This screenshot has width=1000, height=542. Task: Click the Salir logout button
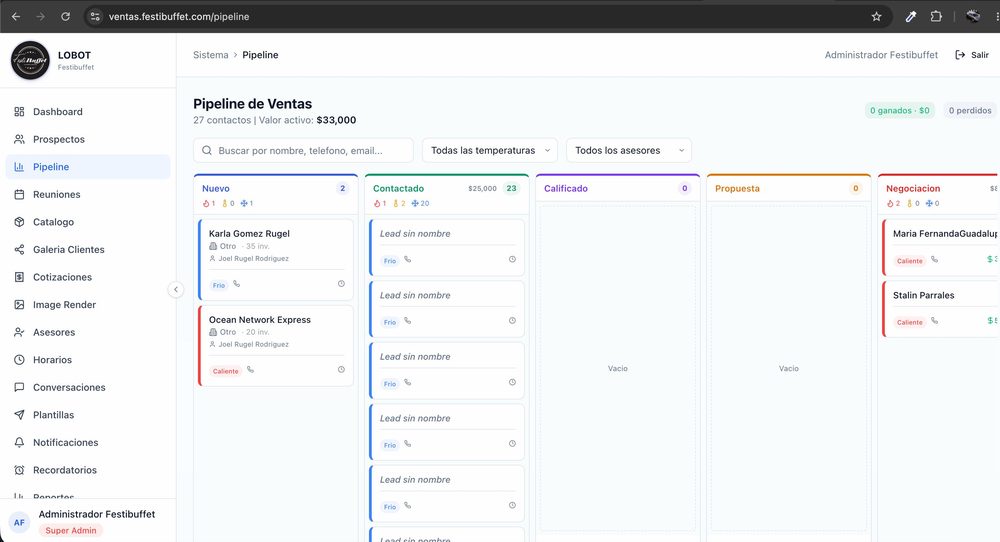[x=972, y=55]
